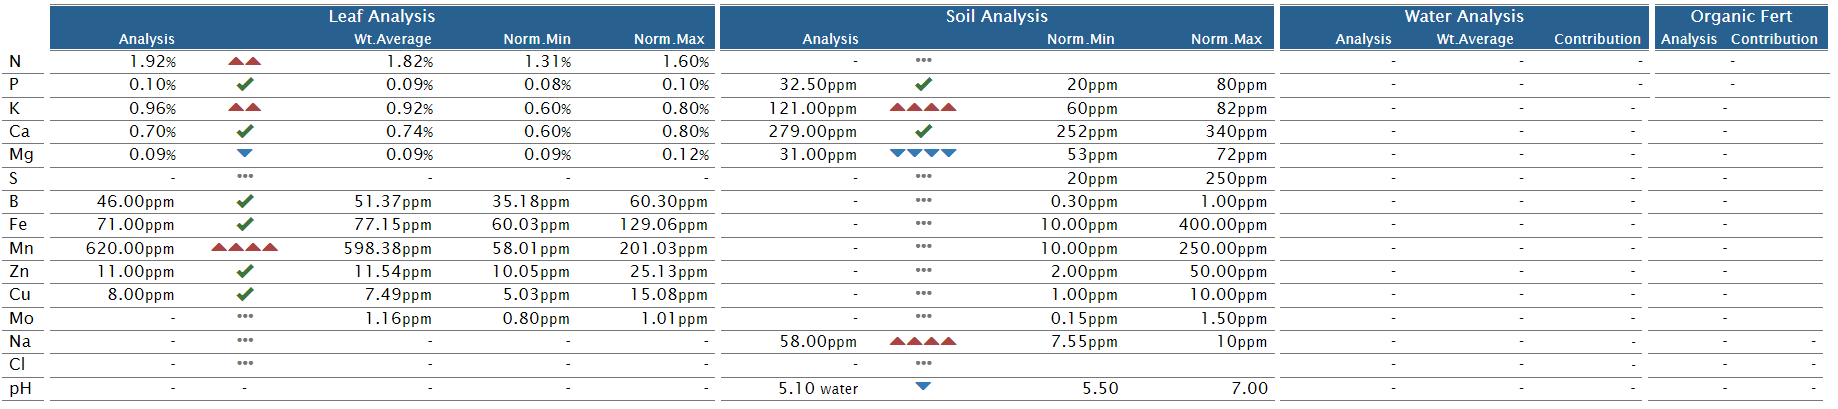This screenshot has width=1838, height=409.
Task: Click the soil pH value 5.10 water
Action: (x=818, y=388)
